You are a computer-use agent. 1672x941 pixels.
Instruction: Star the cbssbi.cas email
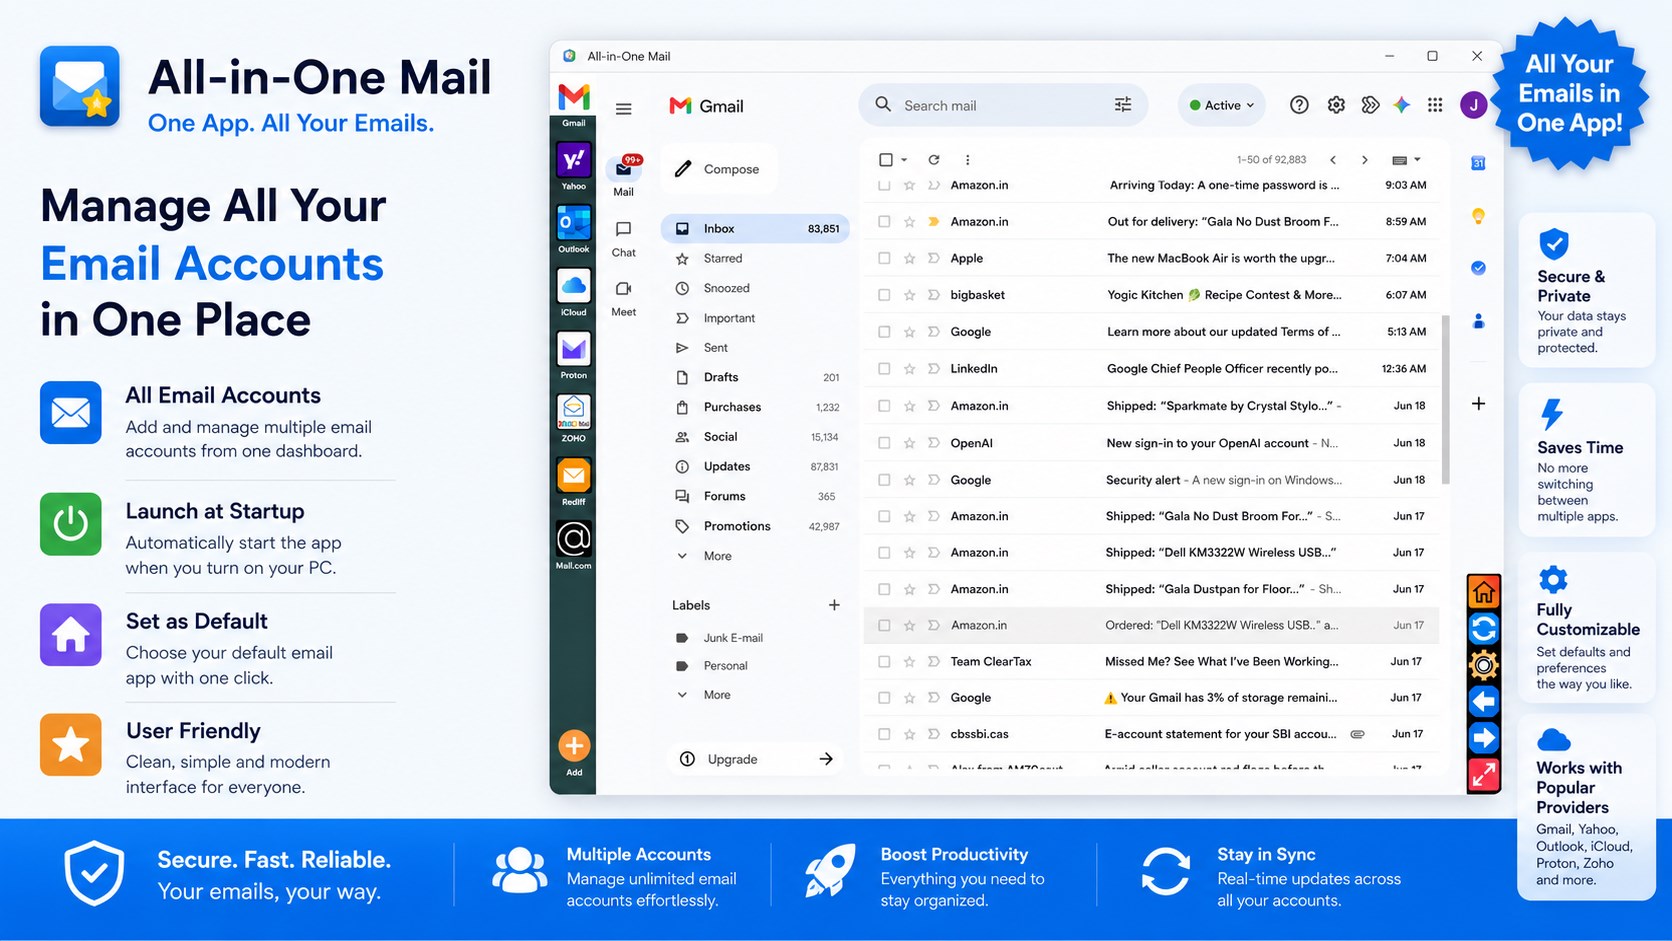(x=909, y=734)
